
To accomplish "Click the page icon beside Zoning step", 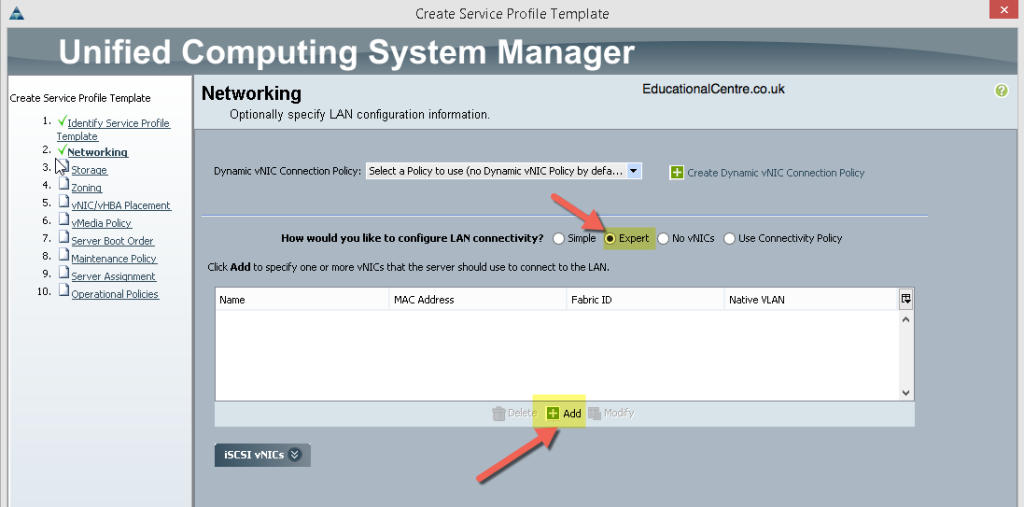I will coord(64,183).
